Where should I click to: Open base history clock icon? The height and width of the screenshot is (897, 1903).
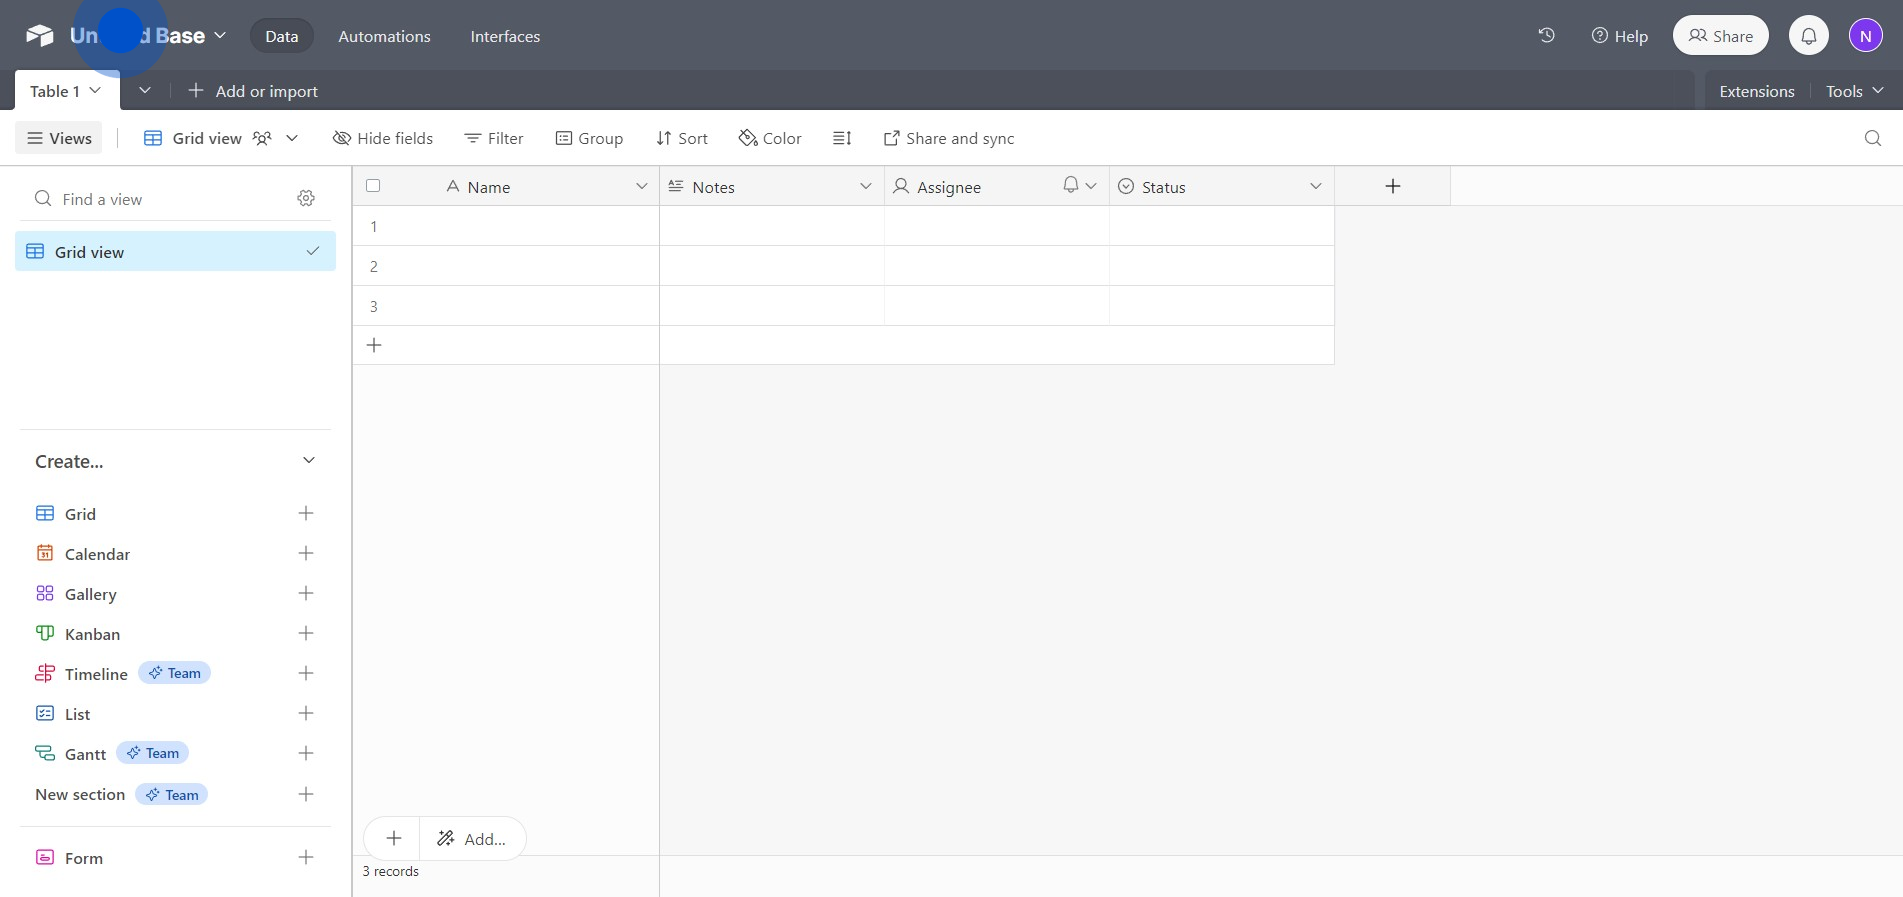tap(1546, 36)
